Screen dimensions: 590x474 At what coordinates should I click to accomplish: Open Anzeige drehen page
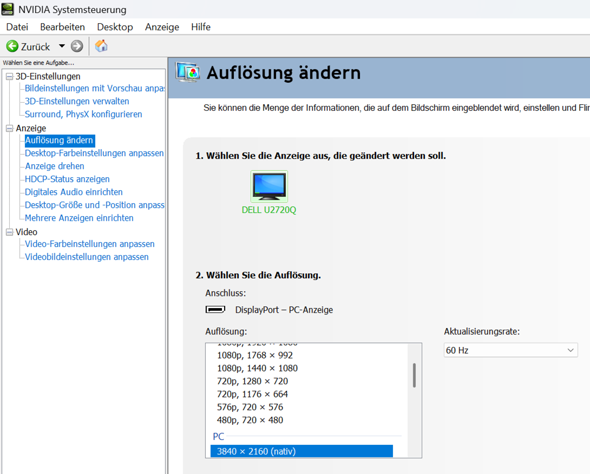[x=55, y=166]
